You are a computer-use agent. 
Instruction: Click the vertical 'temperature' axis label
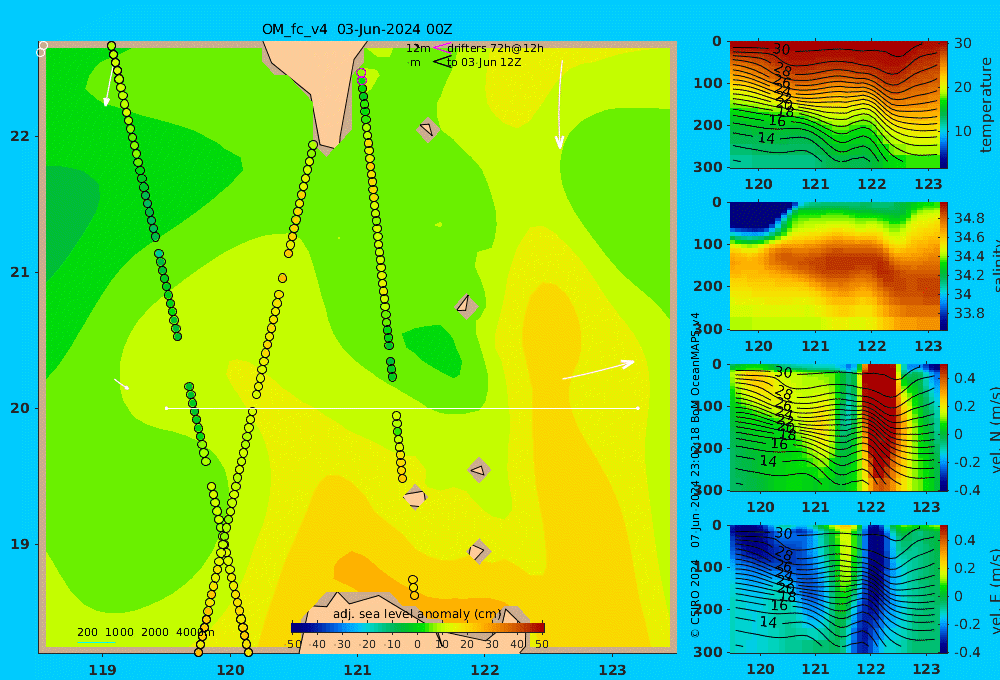986,105
